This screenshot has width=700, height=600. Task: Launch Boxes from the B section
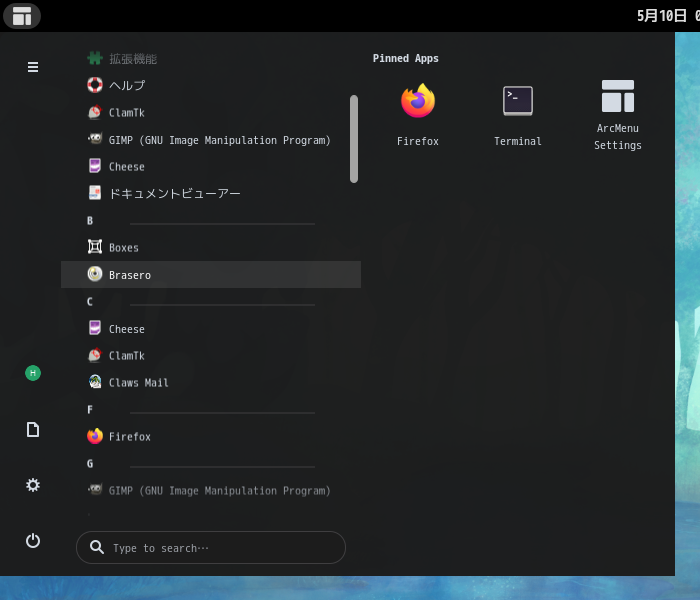[x=211, y=247]
